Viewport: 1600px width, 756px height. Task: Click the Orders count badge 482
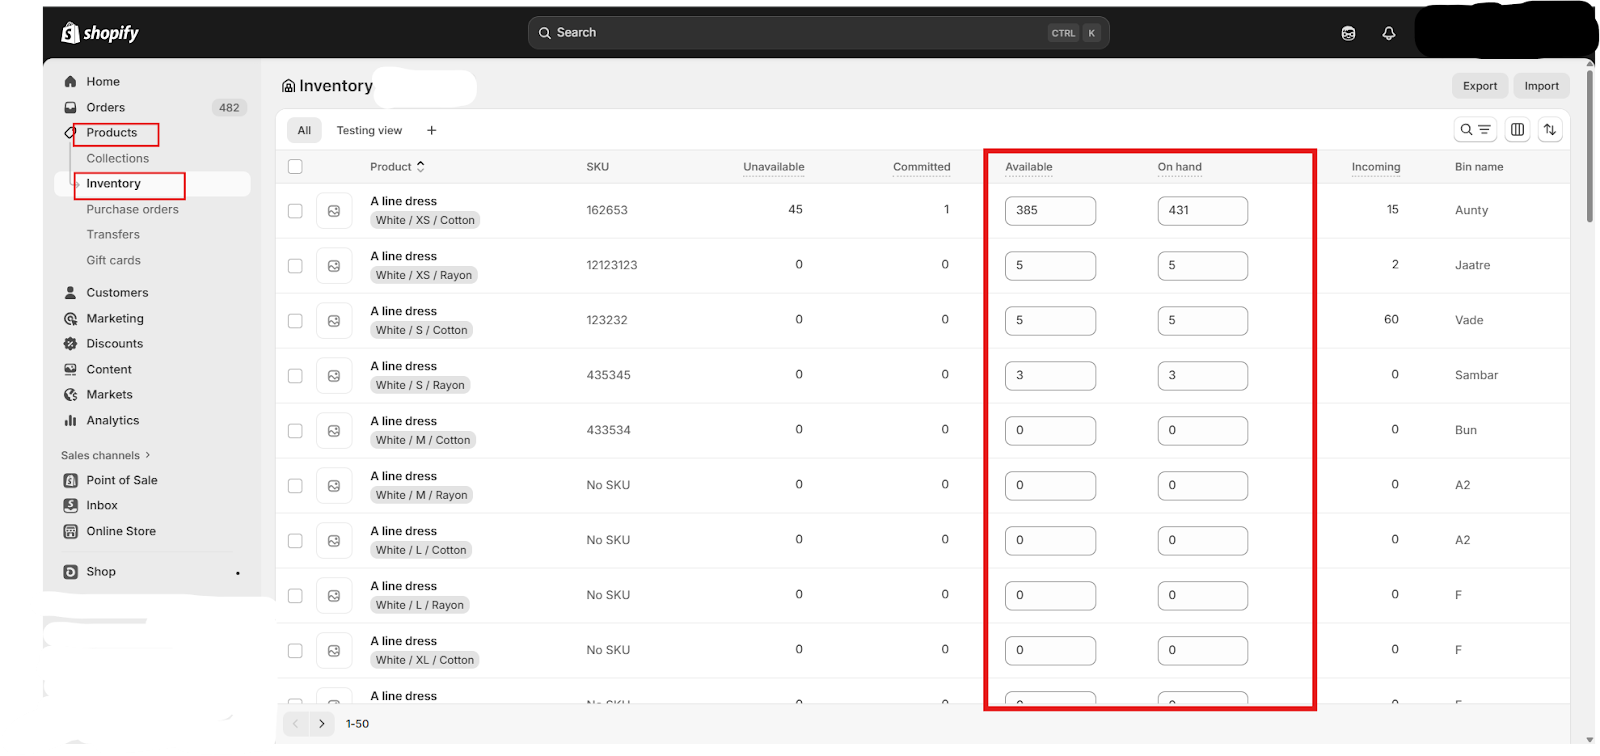[x=229, y=108]
